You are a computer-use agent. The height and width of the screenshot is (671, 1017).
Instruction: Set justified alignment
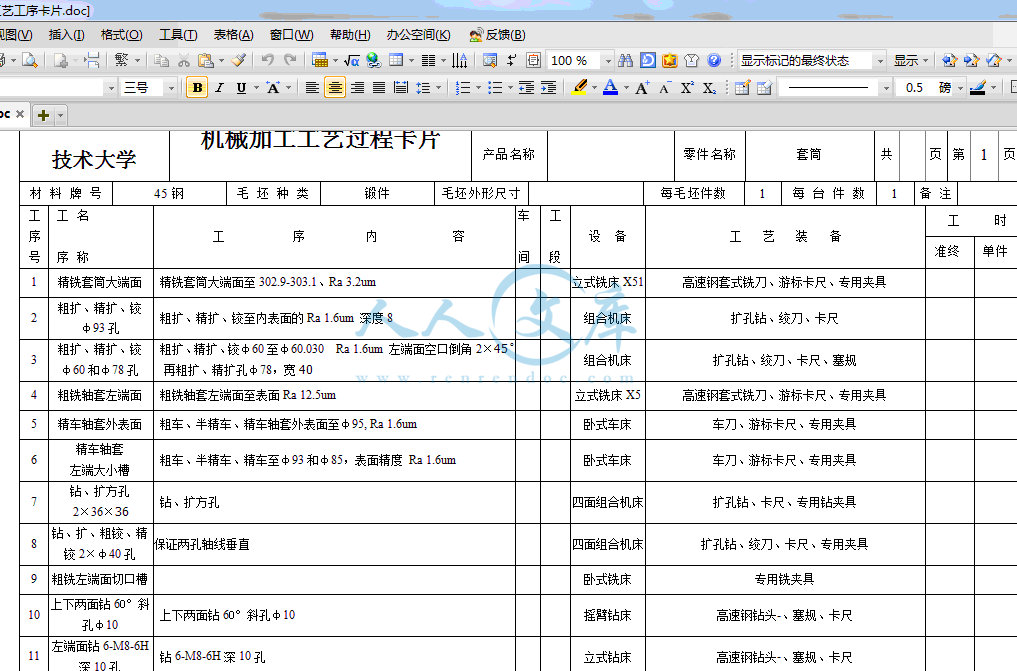[x=379, y=88]
